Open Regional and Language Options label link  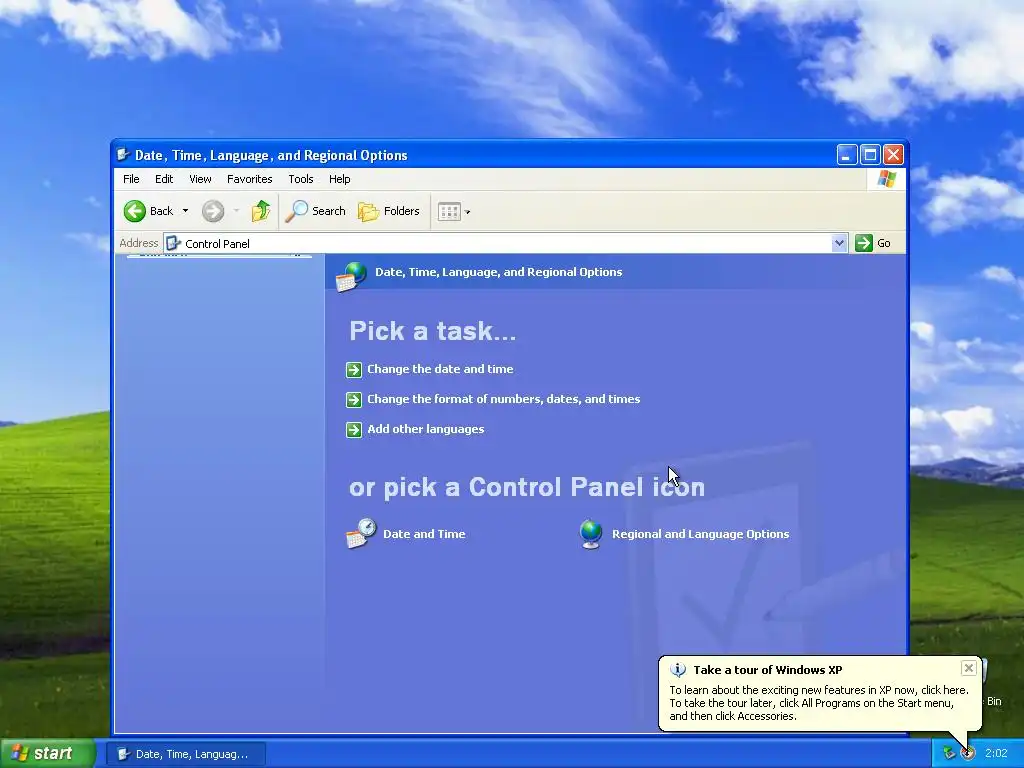pos(700,534)
